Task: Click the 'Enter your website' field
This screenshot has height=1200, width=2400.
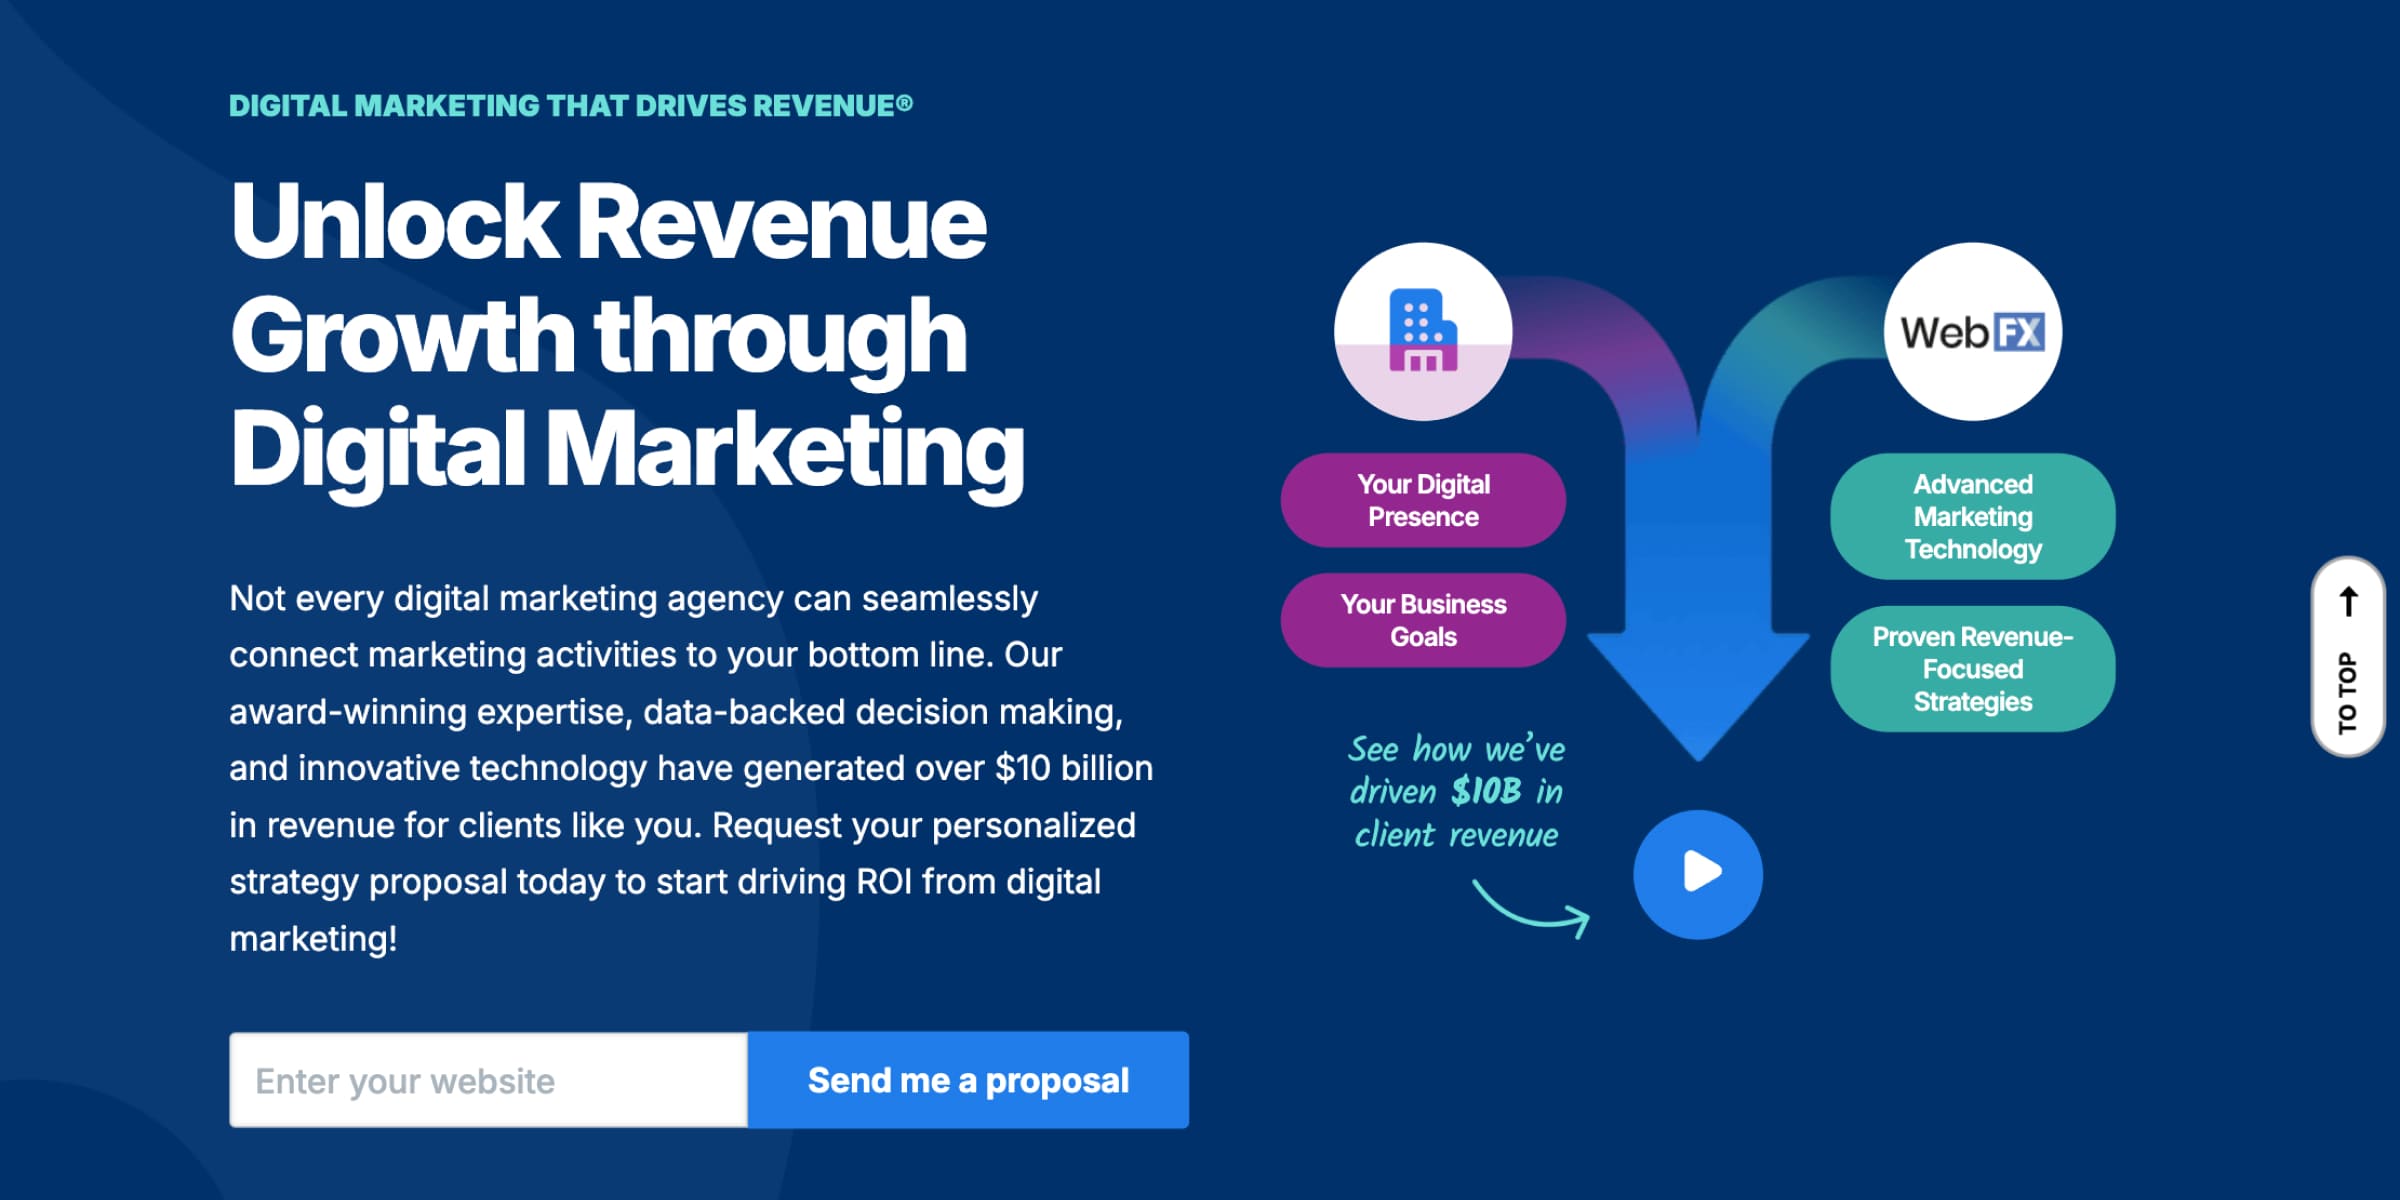Action: click(488, 1080)
